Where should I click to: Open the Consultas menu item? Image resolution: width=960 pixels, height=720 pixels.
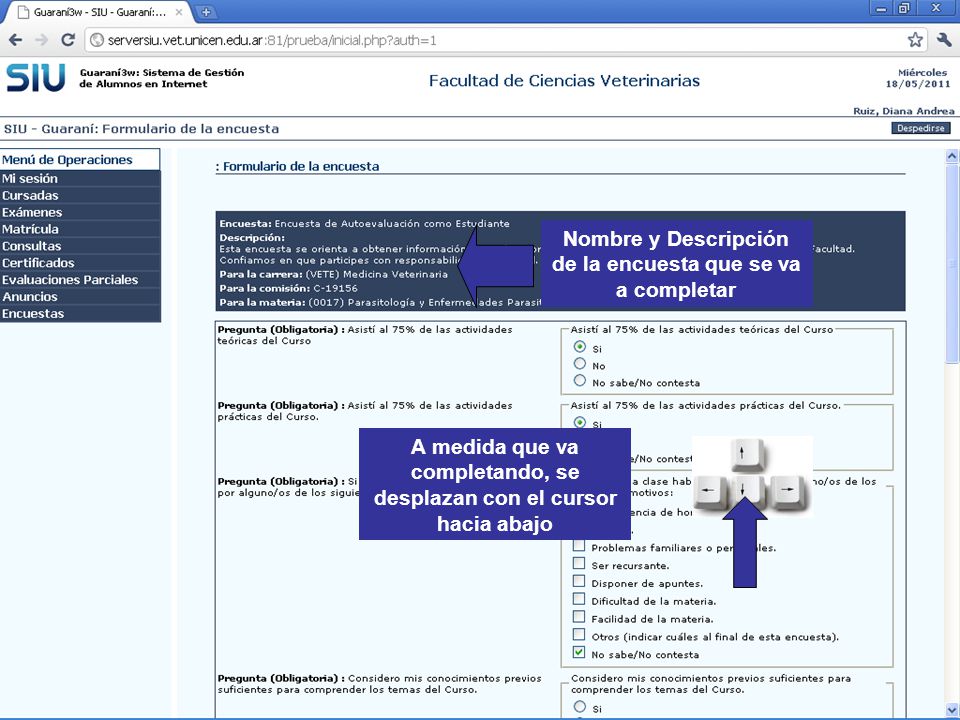[x=80, y=246]
